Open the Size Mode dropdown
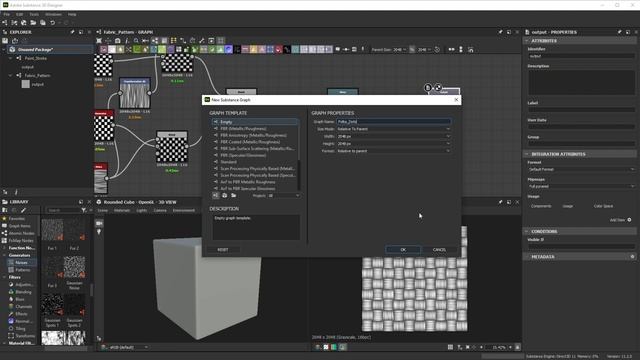 click(x=393, y=129)
